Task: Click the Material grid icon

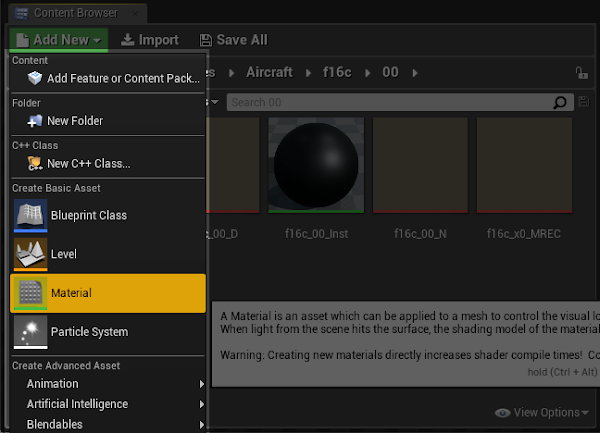Action: click(x=31, y=293)
